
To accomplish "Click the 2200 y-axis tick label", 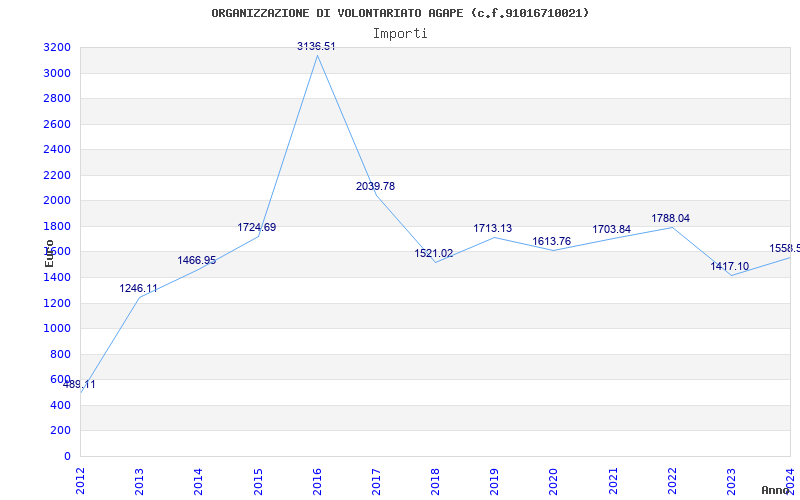I will (x=57, y=175).
